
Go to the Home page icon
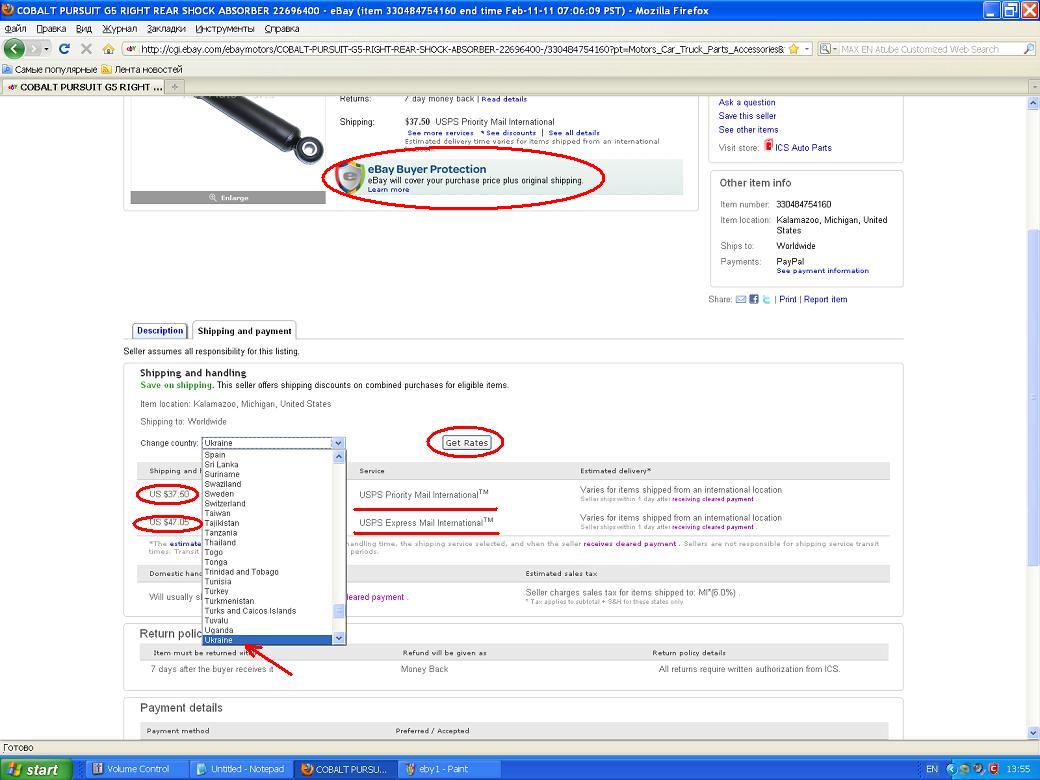tap(108, 48)
